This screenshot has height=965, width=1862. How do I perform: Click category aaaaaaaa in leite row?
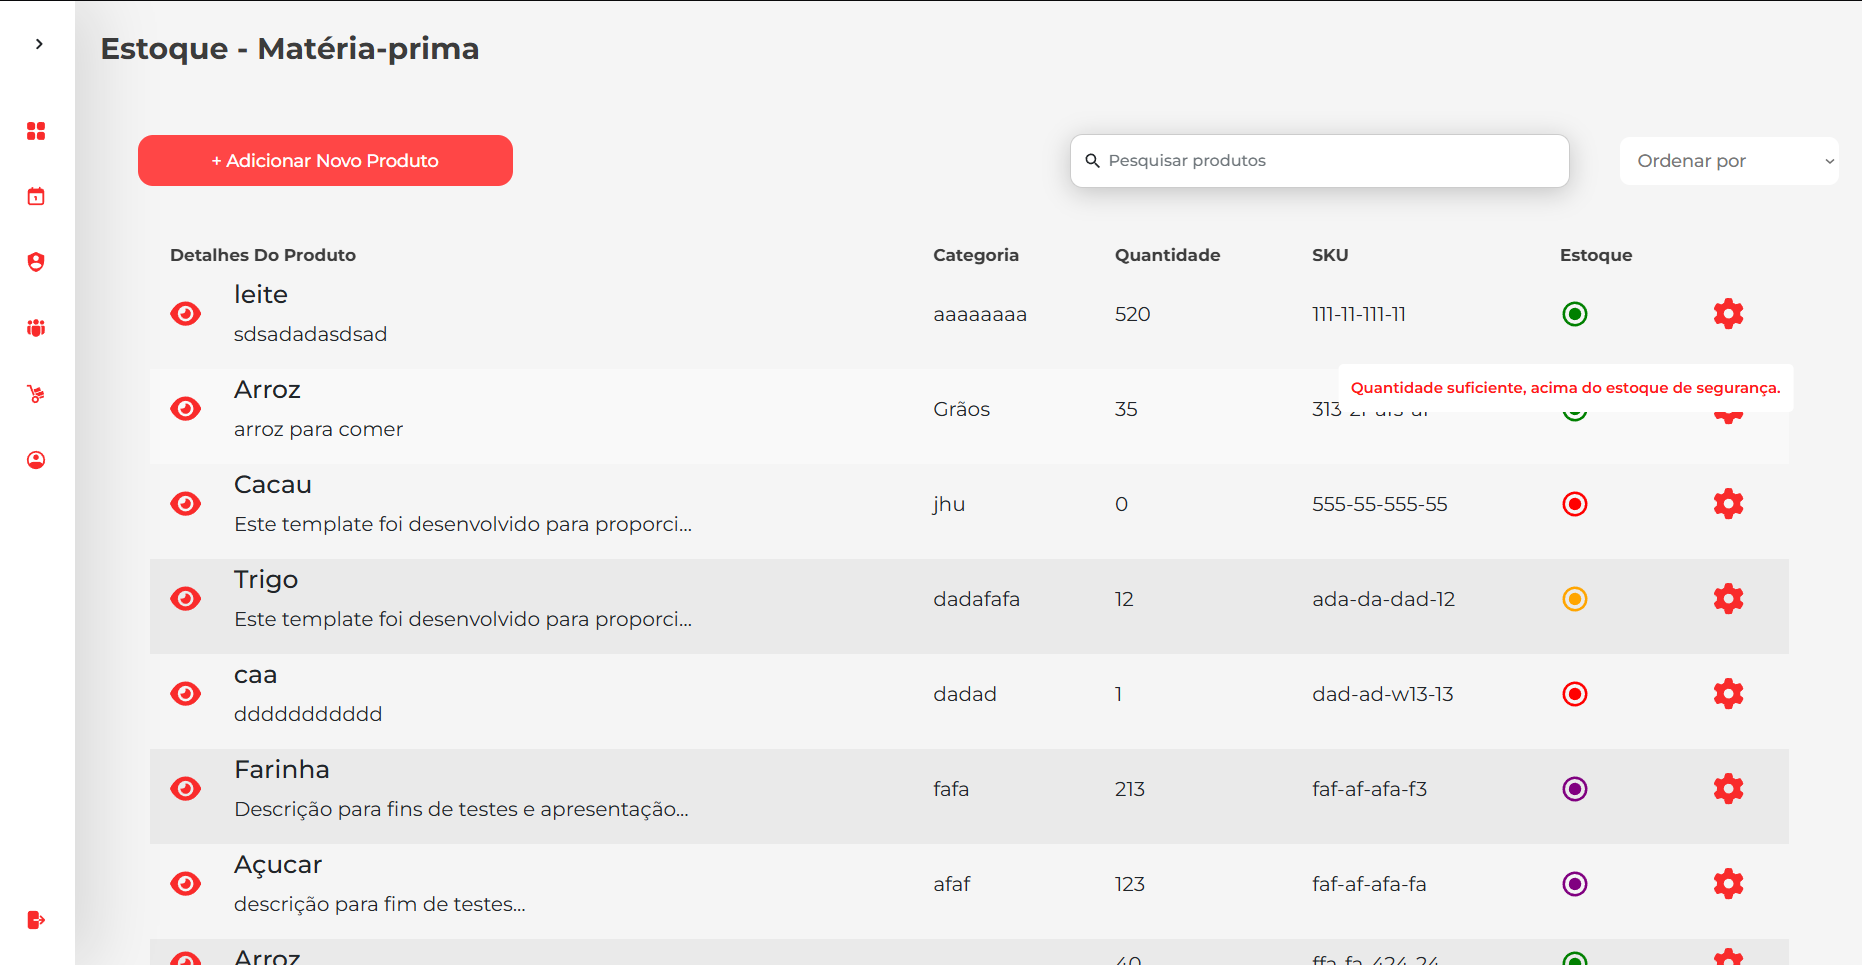(x=980, y=314)
